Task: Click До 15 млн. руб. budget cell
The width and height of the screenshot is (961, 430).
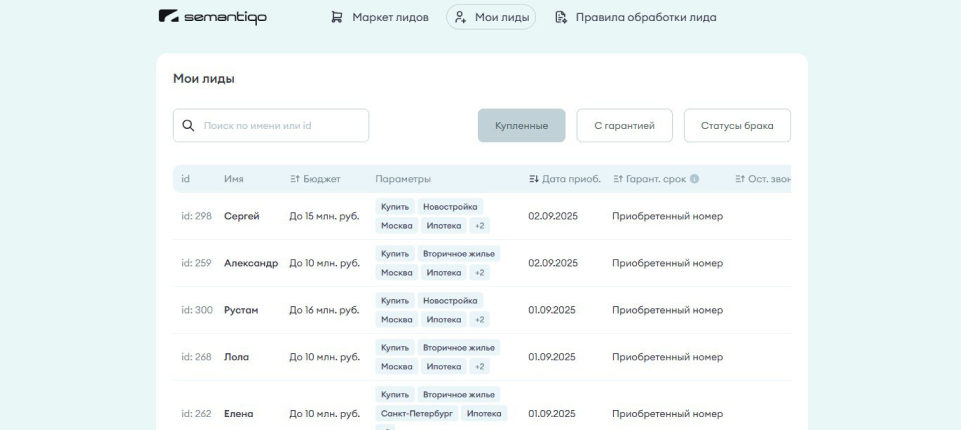Action: [x=324, y=216]
